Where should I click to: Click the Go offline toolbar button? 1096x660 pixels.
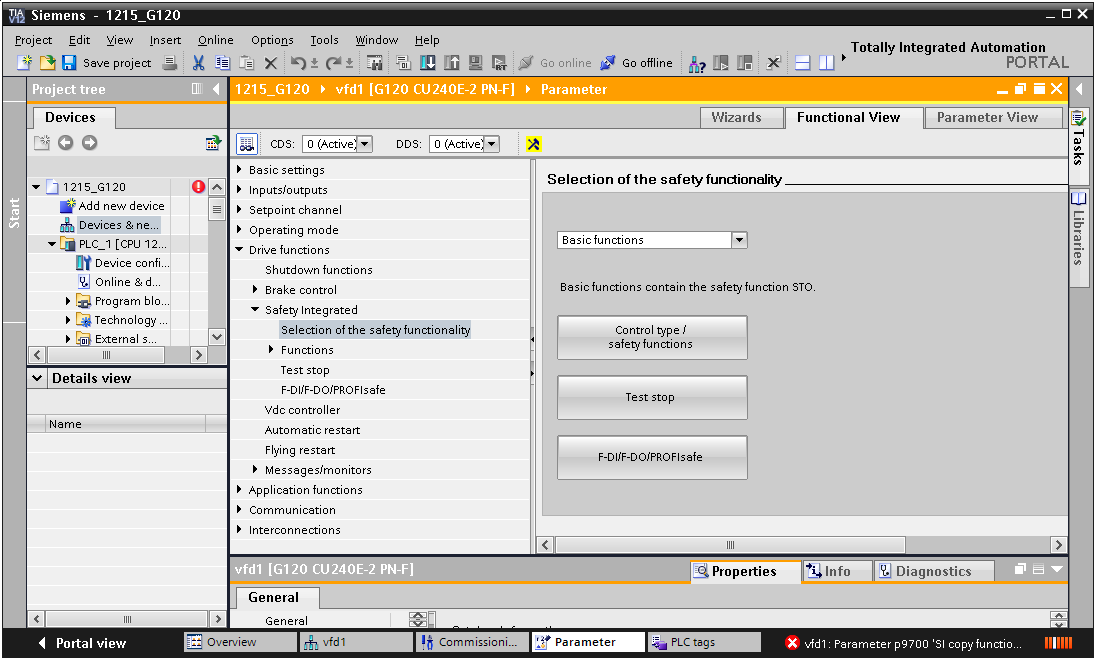tap(636, 63)
